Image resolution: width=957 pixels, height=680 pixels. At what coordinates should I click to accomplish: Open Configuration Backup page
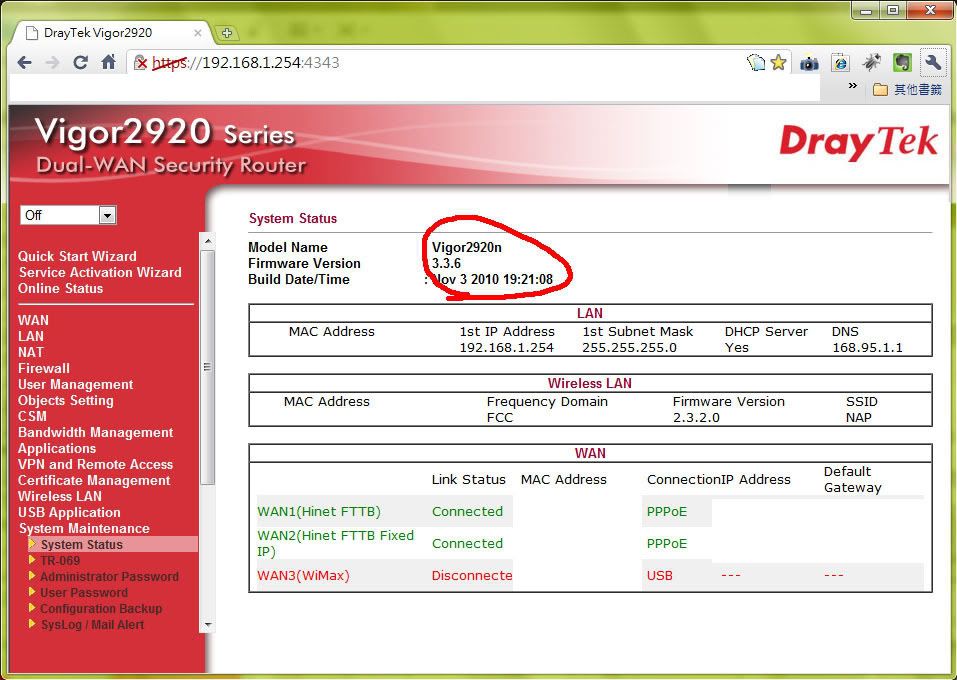click(x=101, y=609)
